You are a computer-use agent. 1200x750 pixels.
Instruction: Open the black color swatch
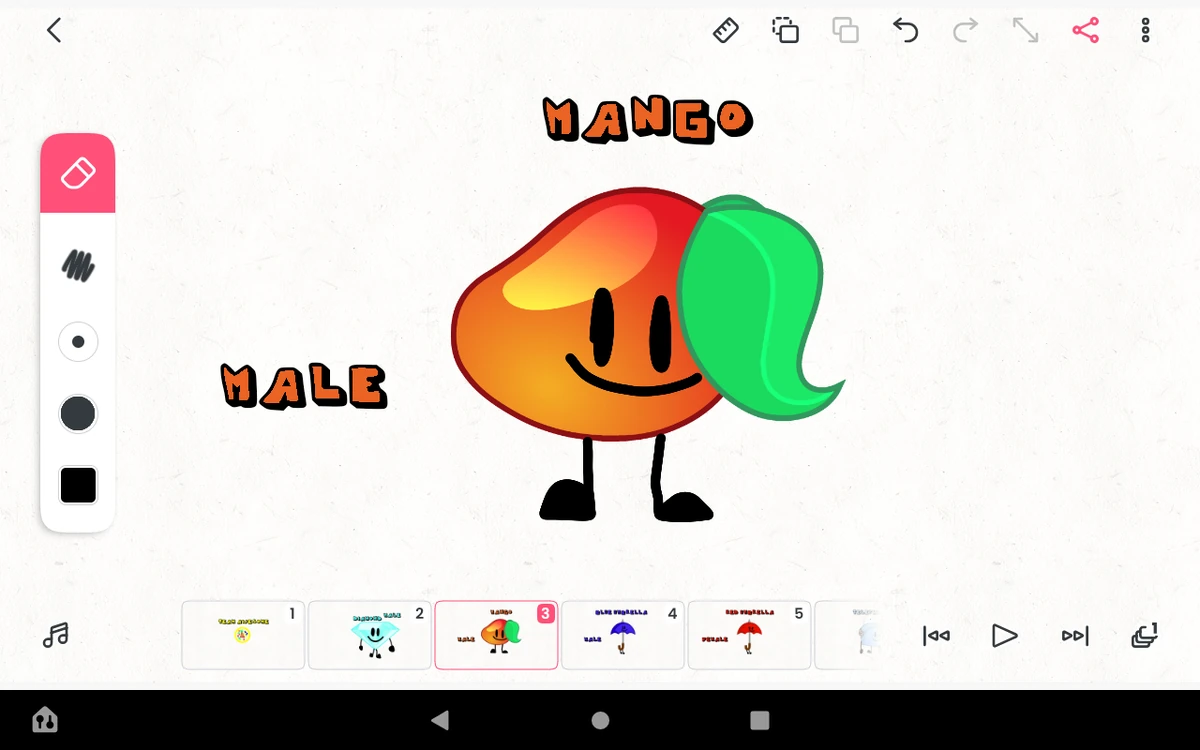78,485
